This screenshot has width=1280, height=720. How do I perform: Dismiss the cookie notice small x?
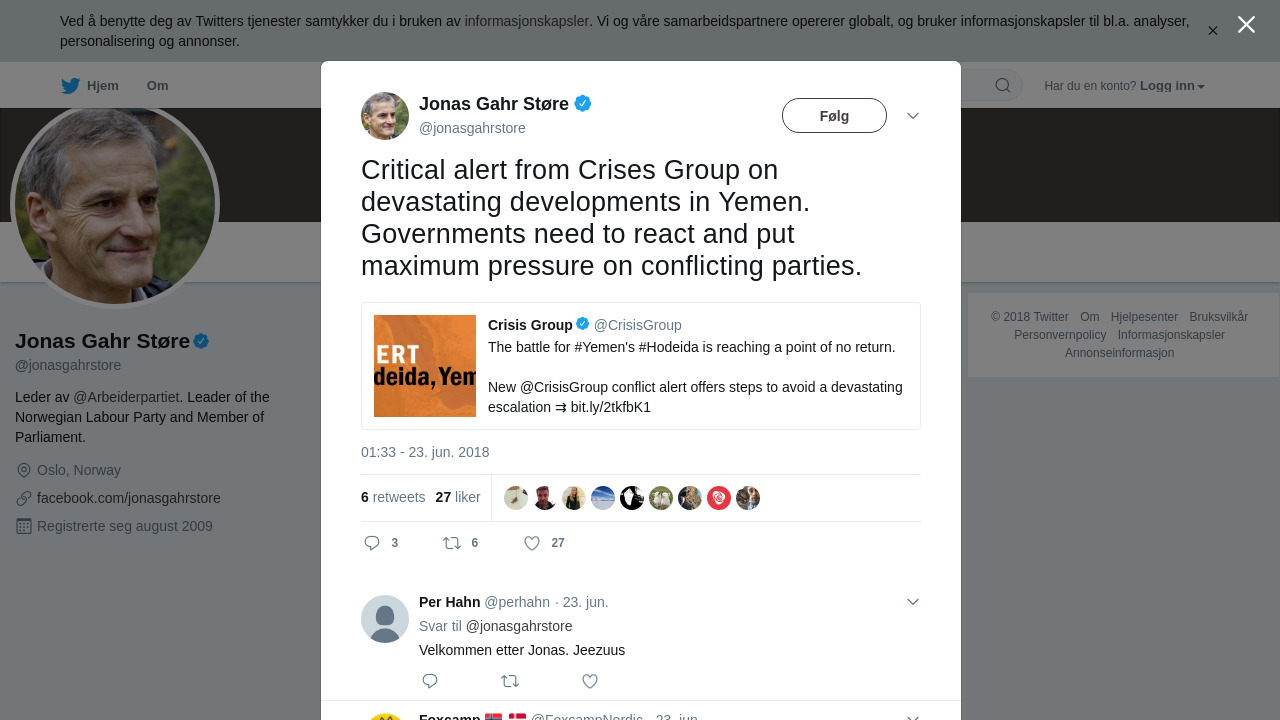pos(1213,31)
